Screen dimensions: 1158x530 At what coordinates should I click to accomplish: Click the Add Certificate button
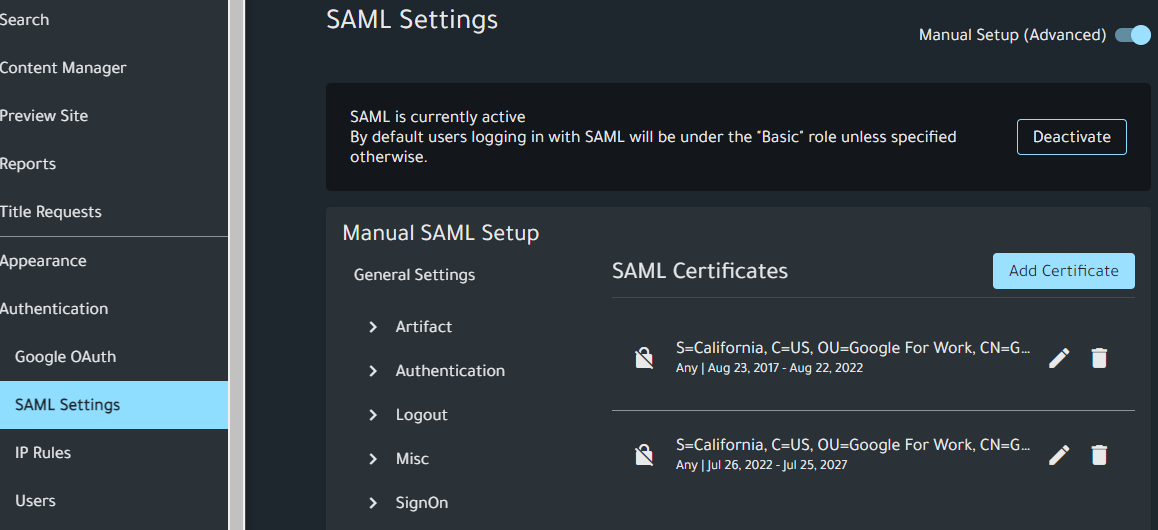click(1063, 271)
